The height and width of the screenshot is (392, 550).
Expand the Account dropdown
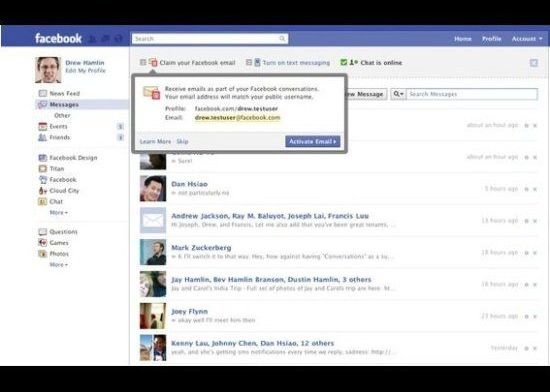pyautogui.click(x=527, y=39)
